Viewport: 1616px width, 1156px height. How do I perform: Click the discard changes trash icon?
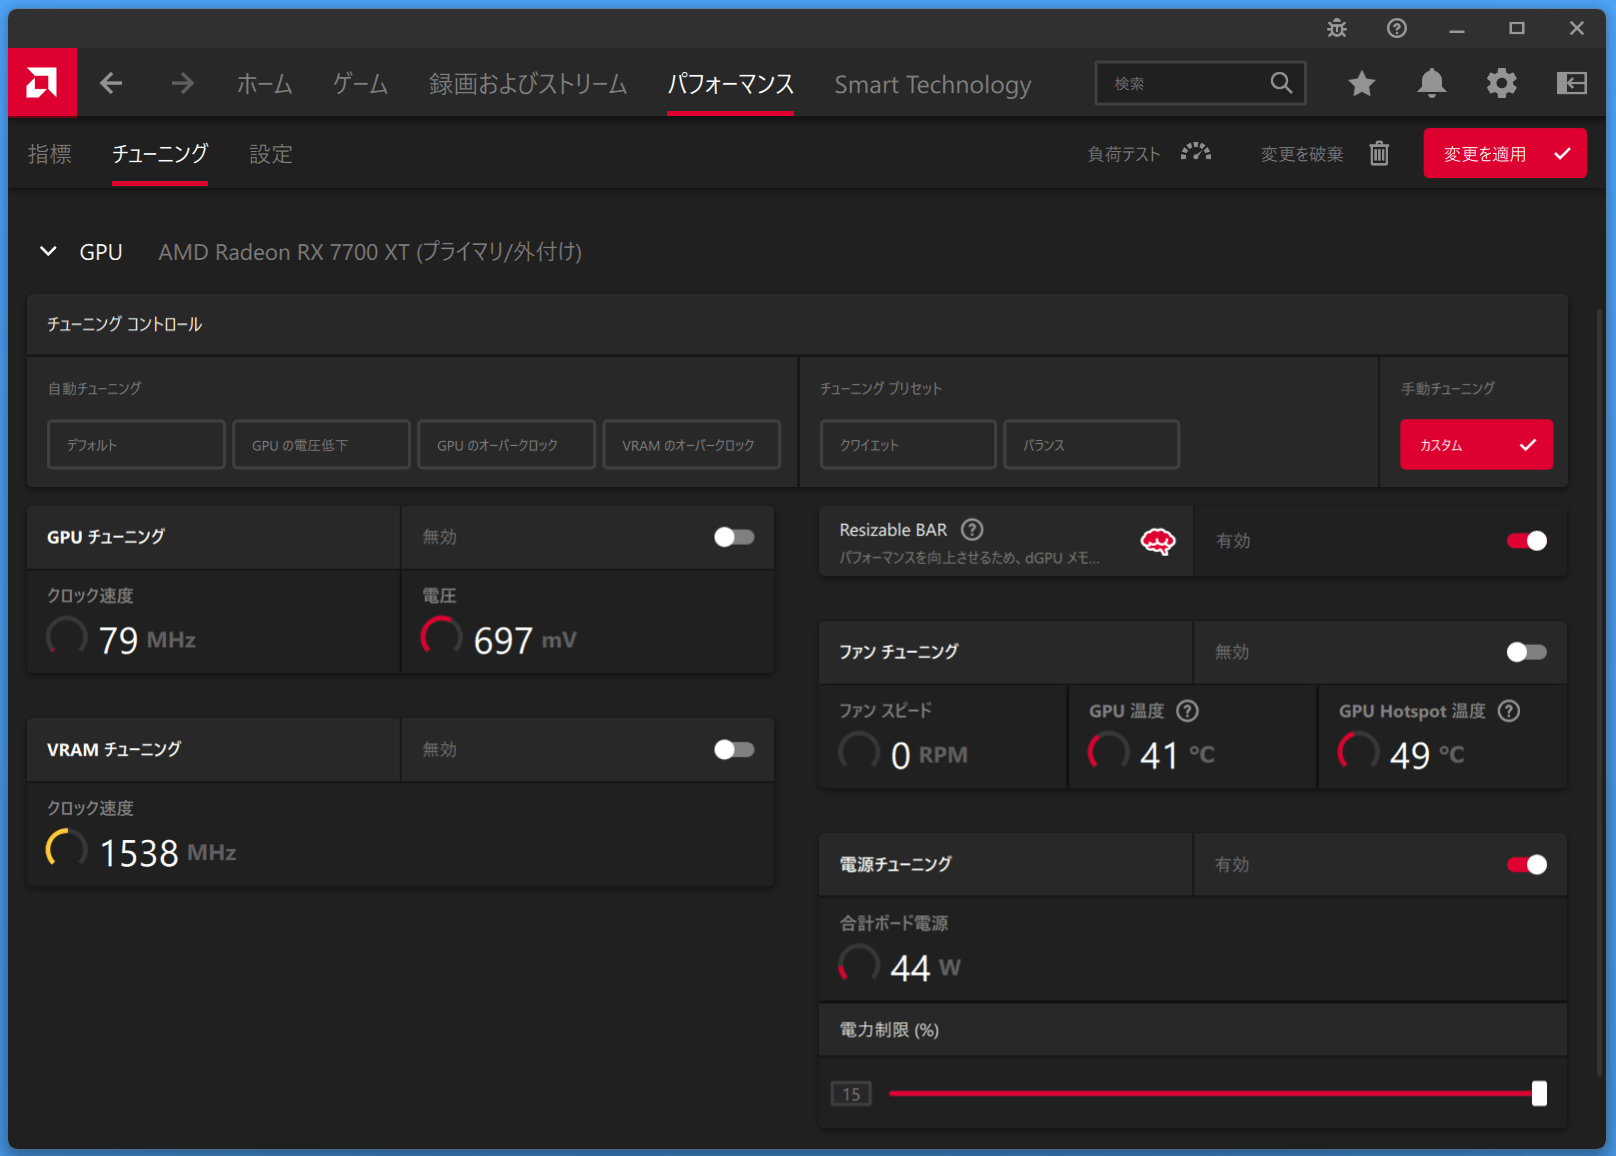1379,153
